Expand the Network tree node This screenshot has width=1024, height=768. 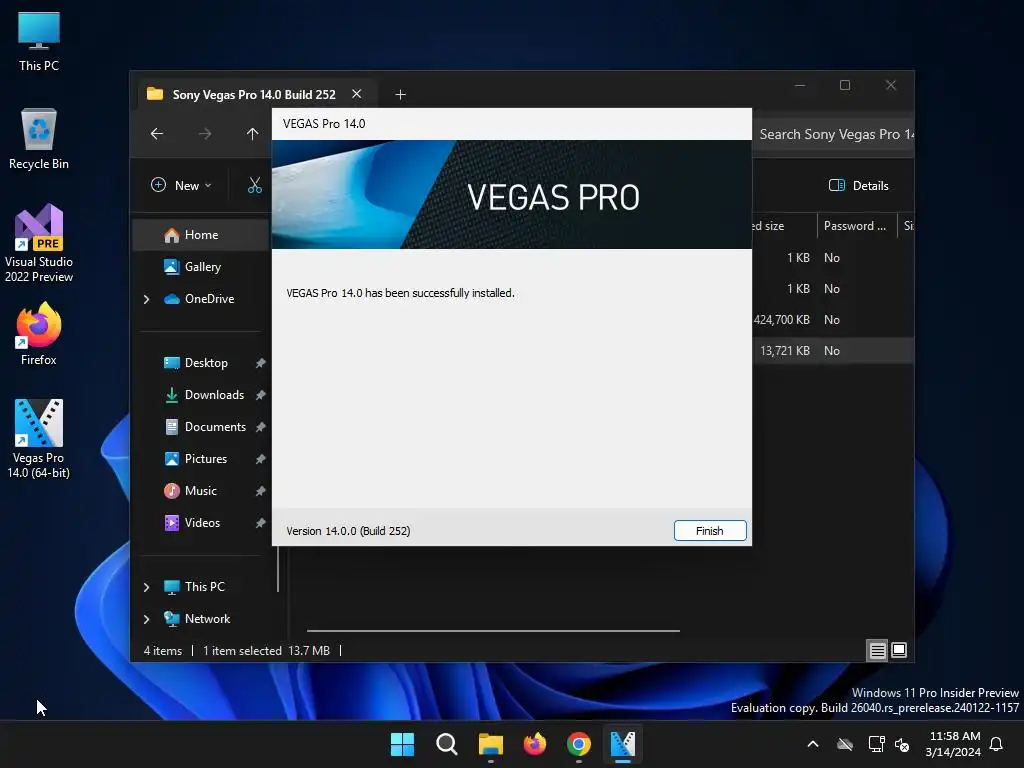pos(146,619)
